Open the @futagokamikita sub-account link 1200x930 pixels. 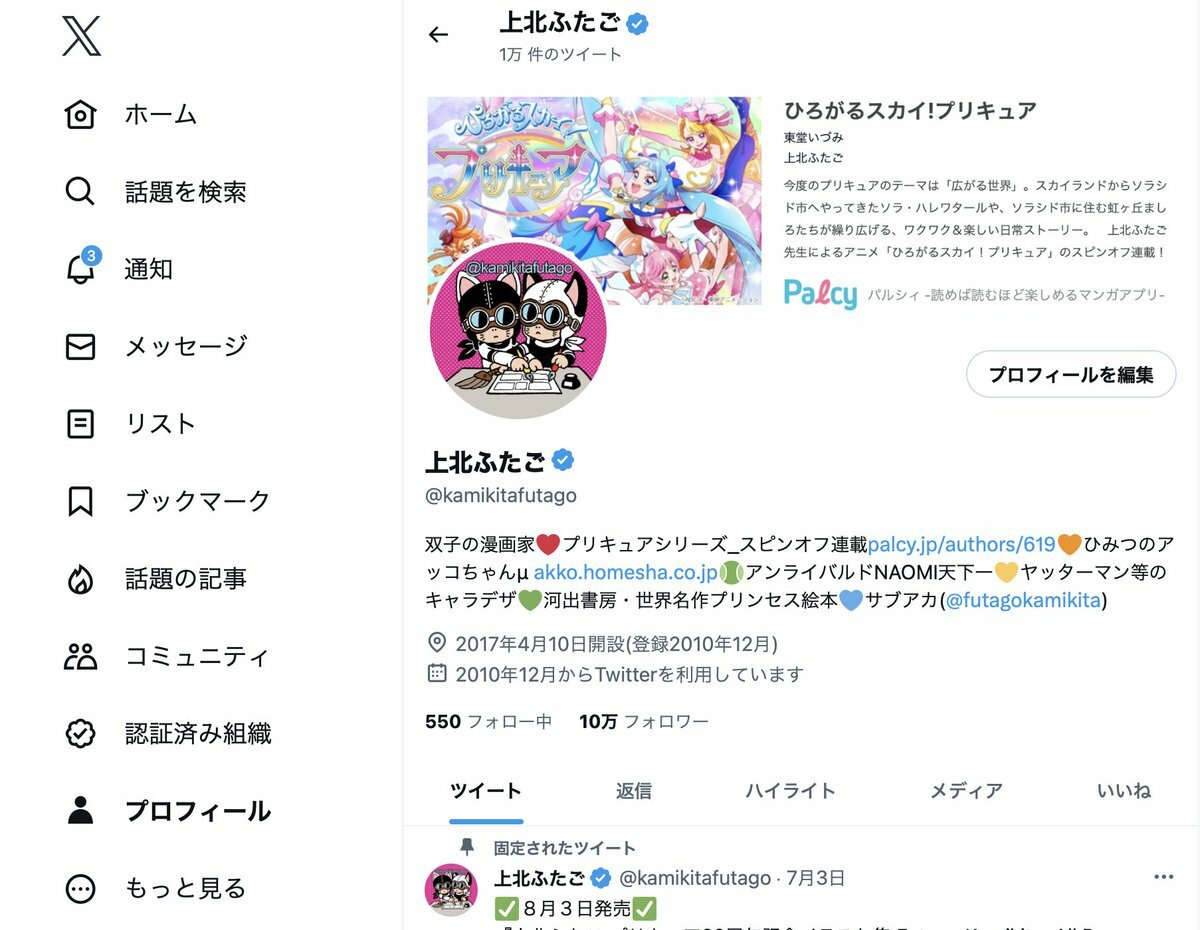pos(1023,601)
